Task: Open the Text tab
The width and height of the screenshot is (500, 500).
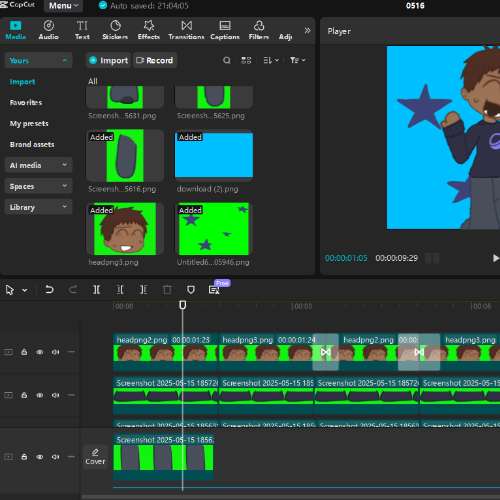Action: [x=82, y=30]
